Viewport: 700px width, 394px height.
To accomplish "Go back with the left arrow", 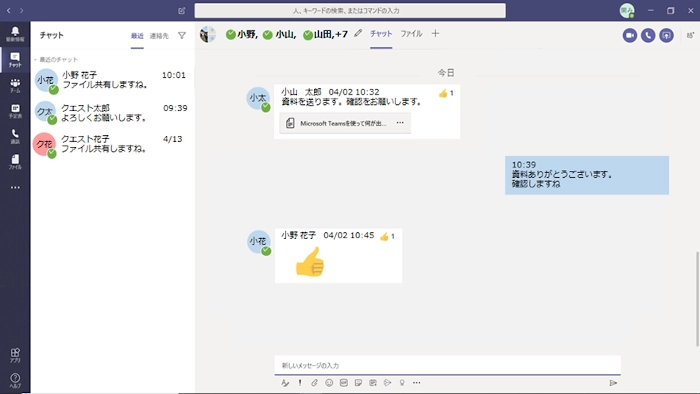I will (x=8, y=10).
